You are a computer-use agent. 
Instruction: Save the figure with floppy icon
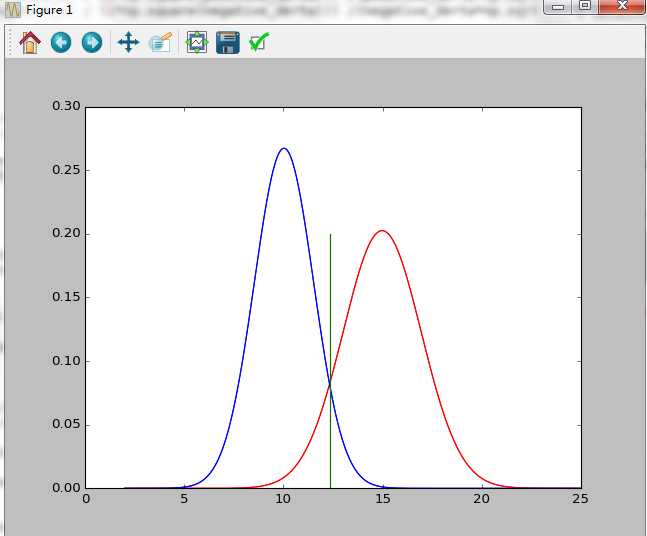[228, 42]
